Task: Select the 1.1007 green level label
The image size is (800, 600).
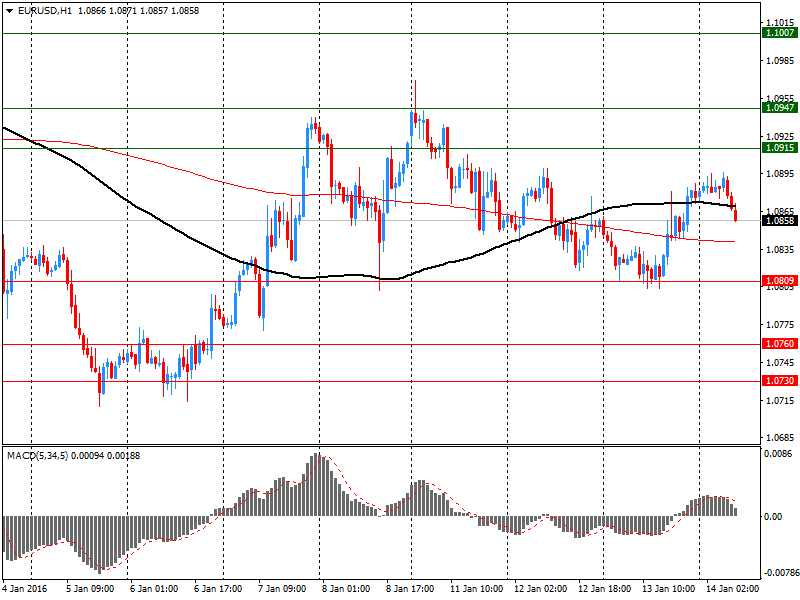Action: (780, 33)
